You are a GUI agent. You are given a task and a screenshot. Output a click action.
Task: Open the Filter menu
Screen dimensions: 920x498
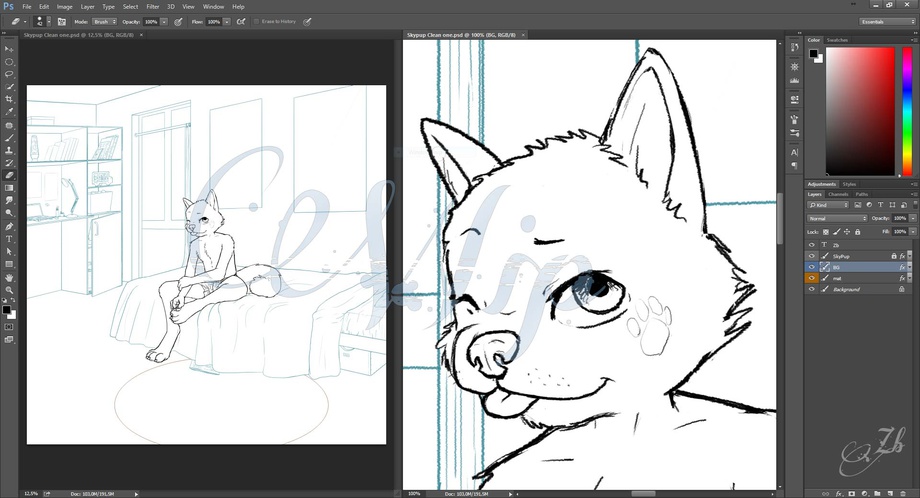152,6
